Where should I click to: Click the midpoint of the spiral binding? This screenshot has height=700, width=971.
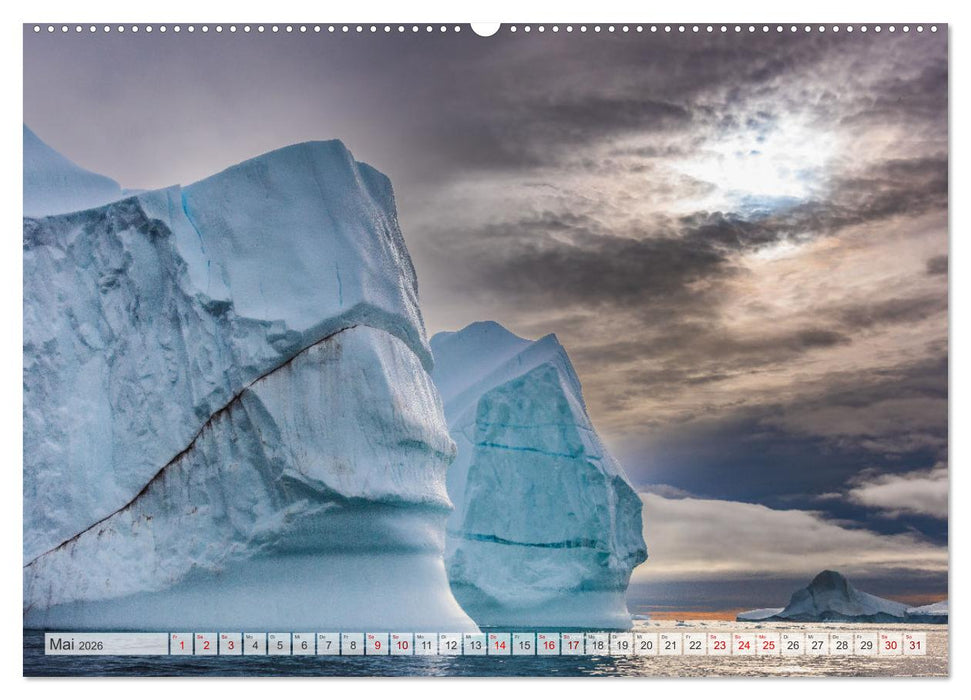pyautogui.click(x=487, y=33)
